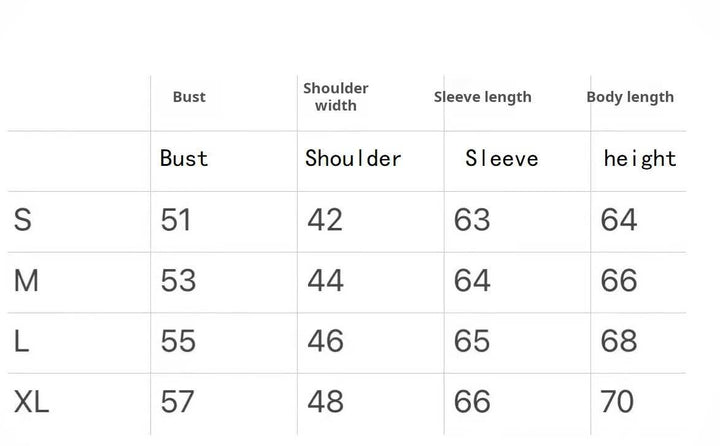720x446 pixels.
Task: Select bust value 53 in M row
Action: [178, 281]
